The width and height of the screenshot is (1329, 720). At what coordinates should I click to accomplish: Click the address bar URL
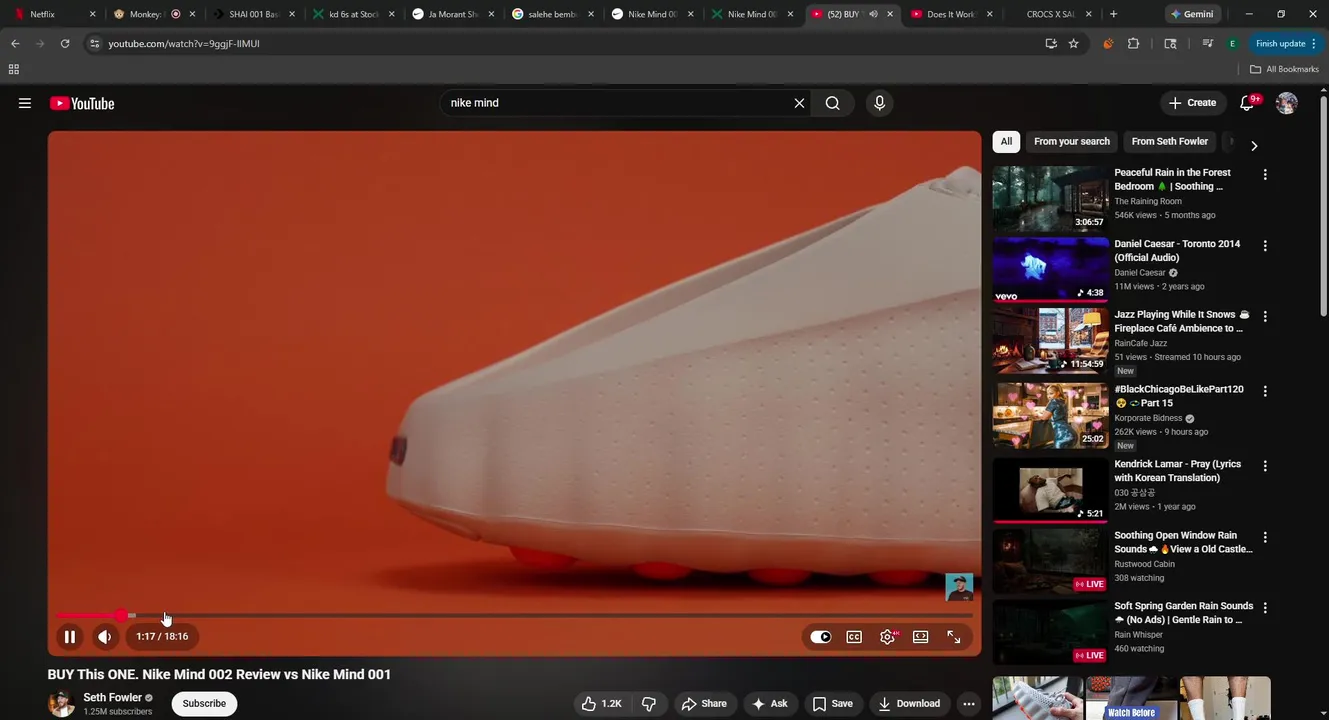[x=184, y=44]
